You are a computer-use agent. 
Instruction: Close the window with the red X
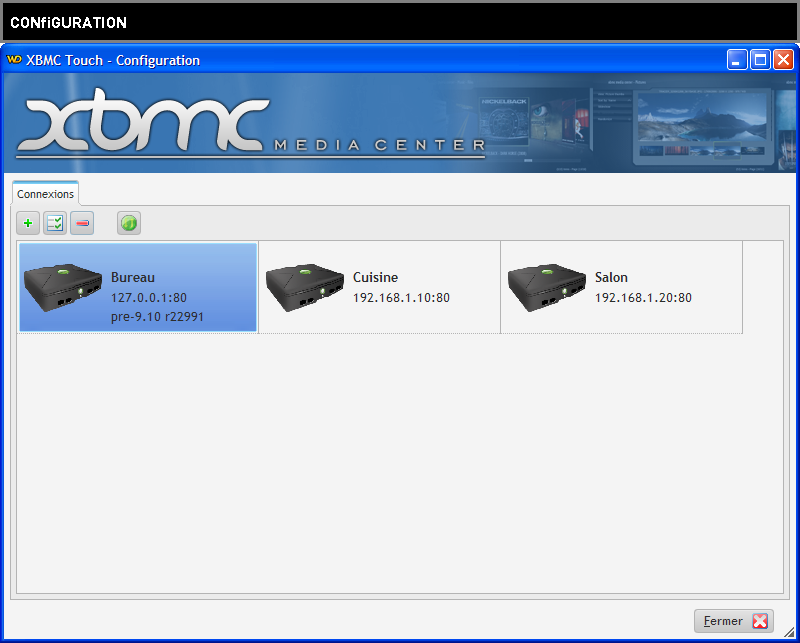coord(783,60)
